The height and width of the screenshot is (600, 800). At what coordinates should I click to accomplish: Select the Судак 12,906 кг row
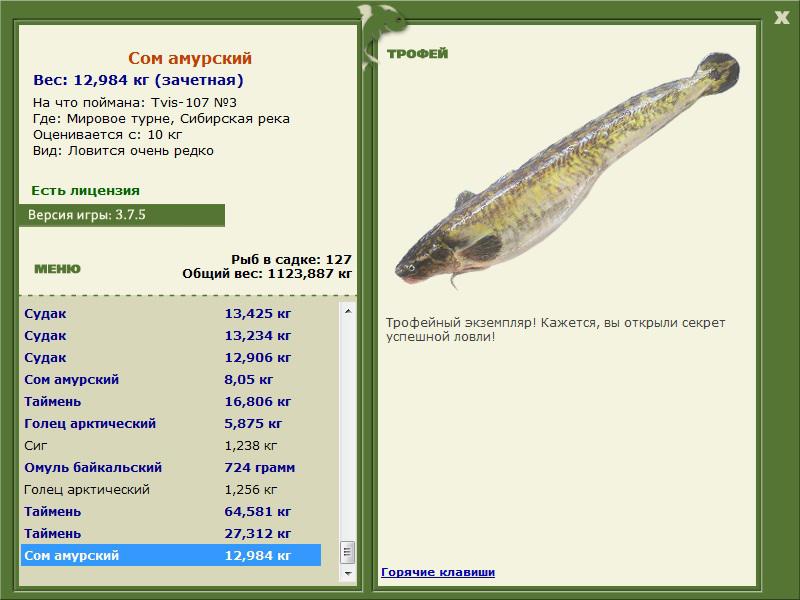(171, 358)
